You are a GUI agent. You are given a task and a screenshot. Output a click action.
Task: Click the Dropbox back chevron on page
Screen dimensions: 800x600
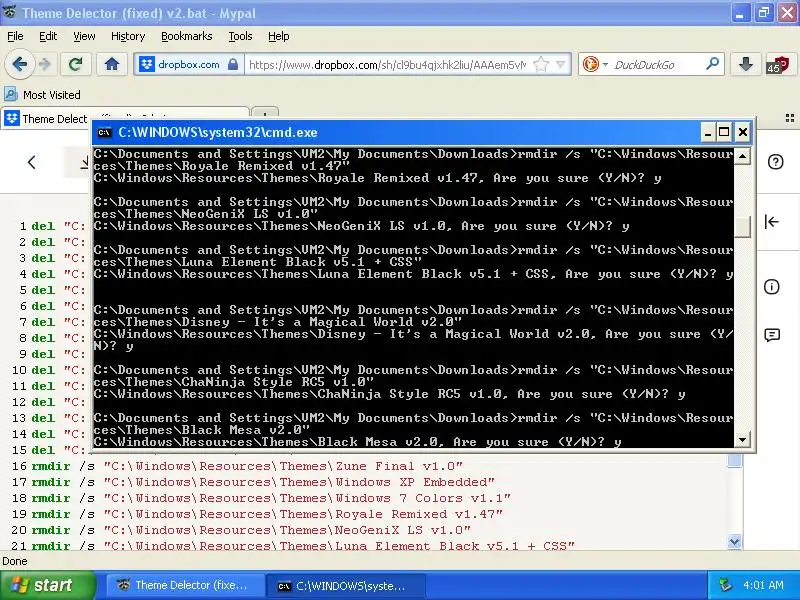[x=32, y=162]
